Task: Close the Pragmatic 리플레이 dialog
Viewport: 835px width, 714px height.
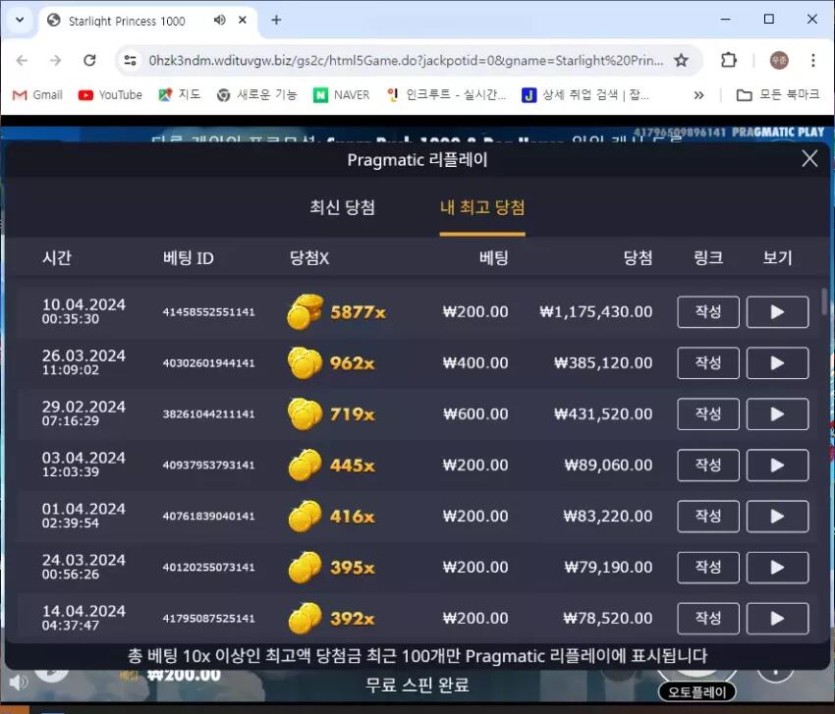Action: pos(810,159)
